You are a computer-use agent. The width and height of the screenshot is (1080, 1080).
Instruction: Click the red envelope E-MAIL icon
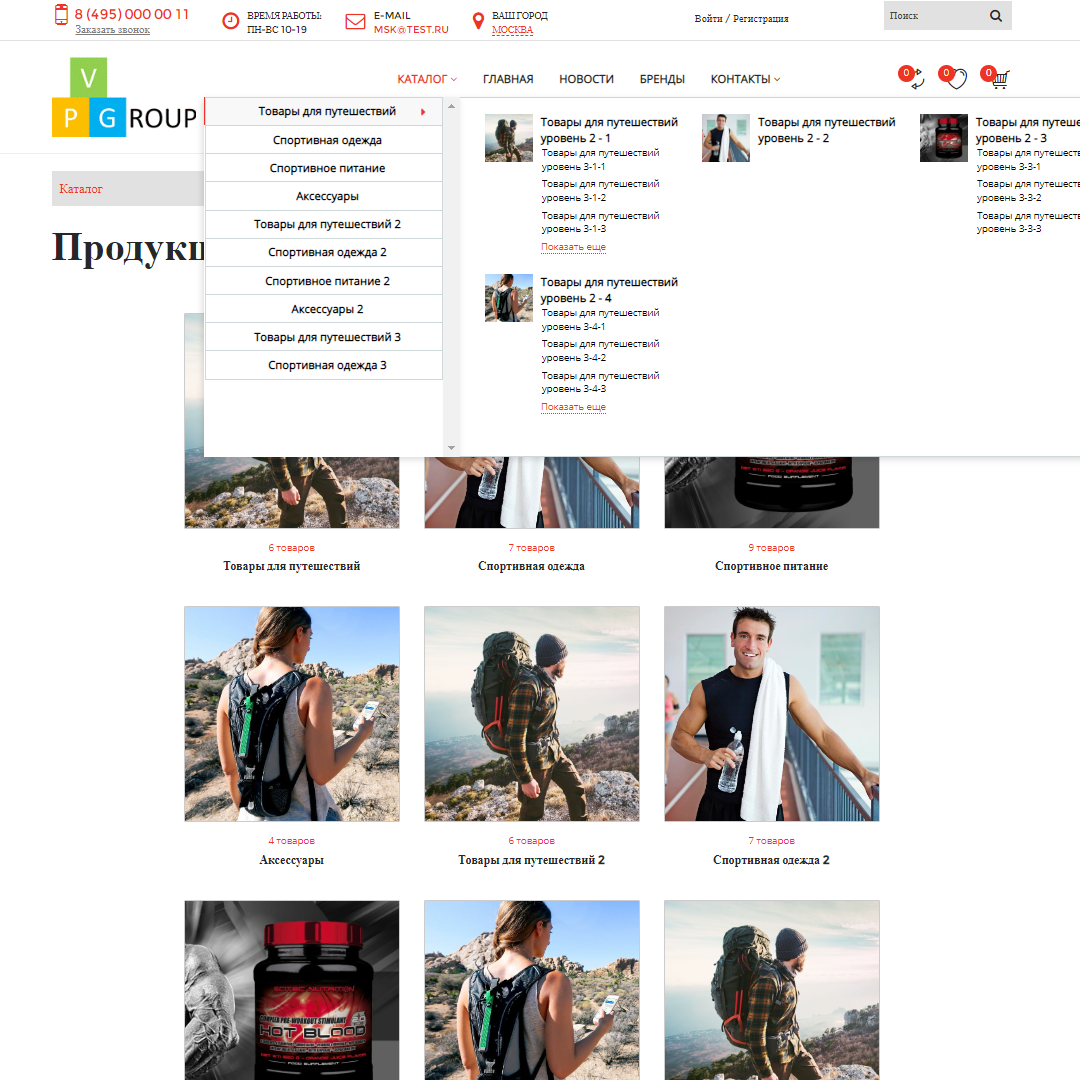[355, 20]
